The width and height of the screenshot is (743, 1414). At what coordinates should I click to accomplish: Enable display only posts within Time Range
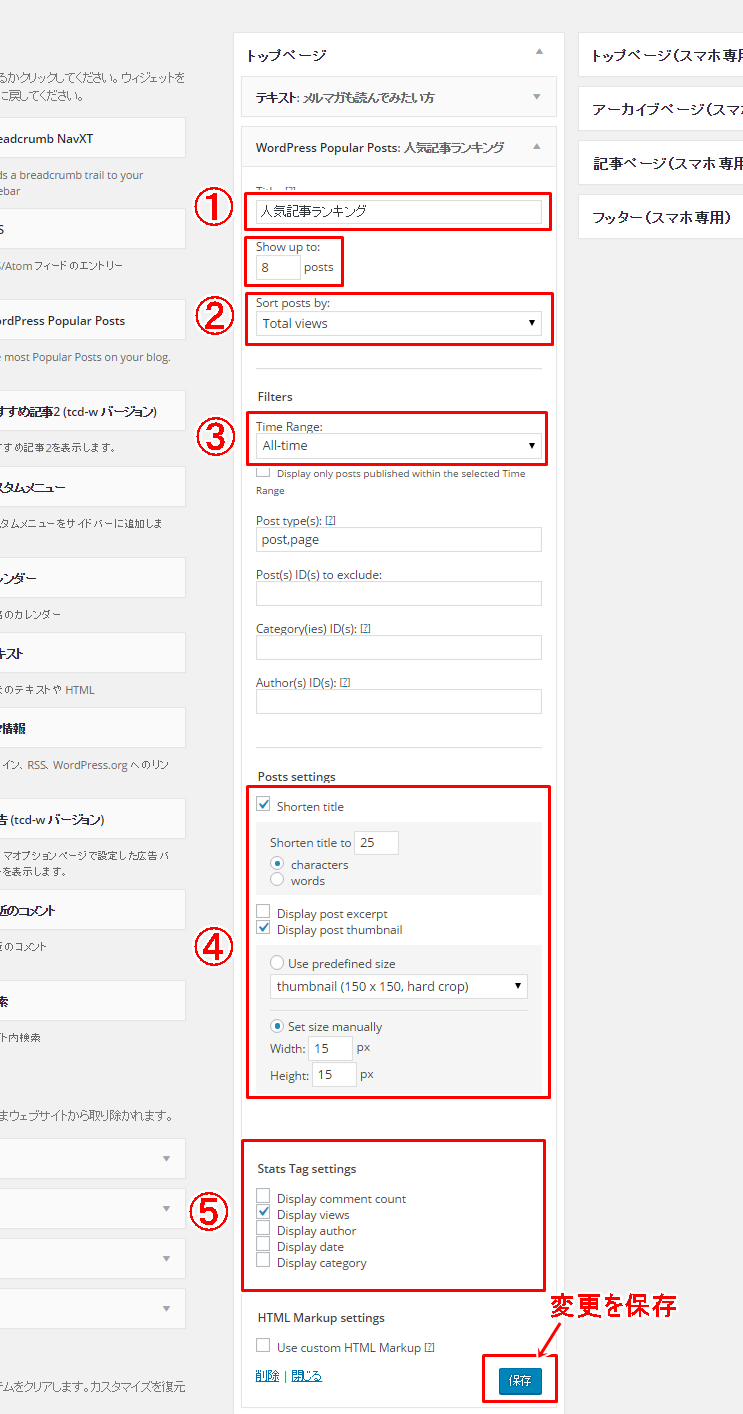coord(263,471)
